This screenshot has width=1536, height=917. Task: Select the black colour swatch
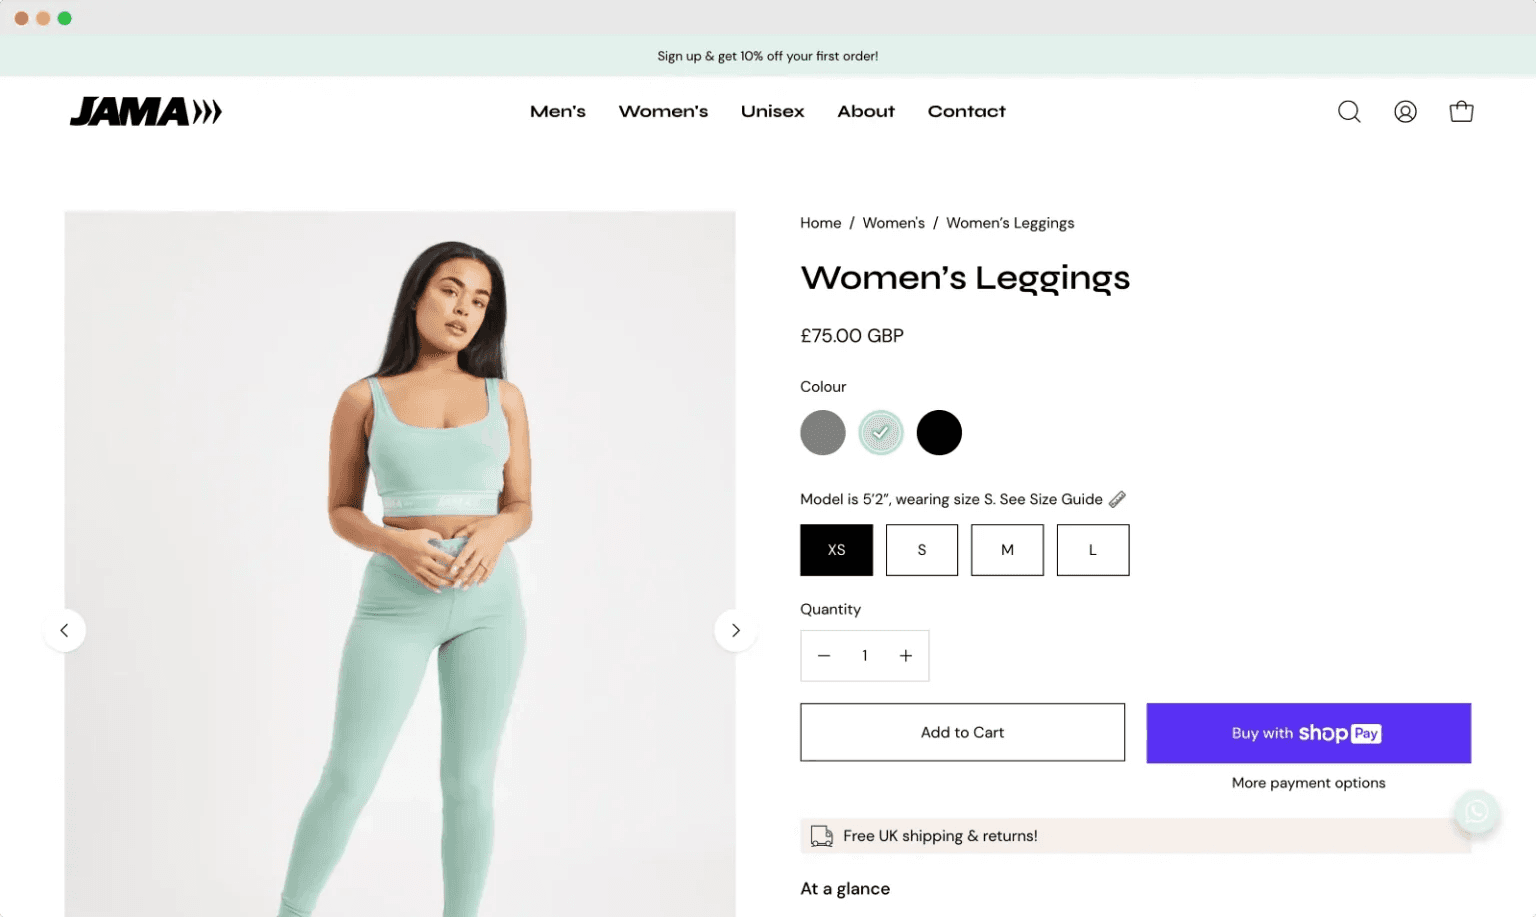939,432
